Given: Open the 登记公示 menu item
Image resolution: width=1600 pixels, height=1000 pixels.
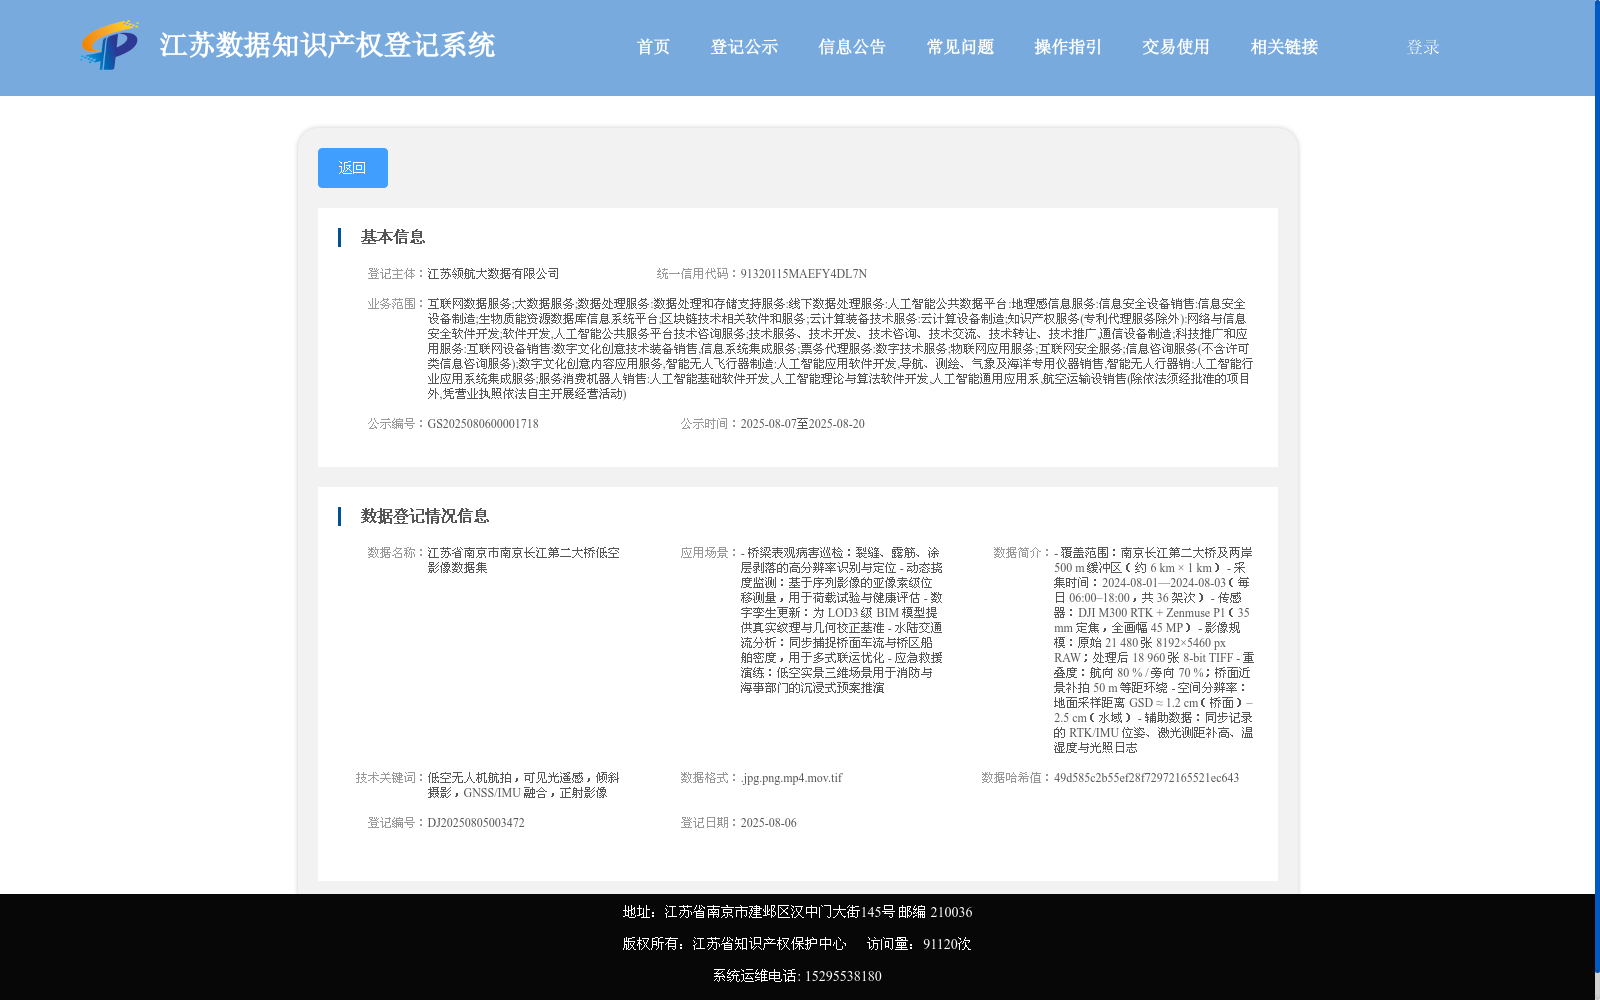Looking at the screenshot, I should 744,47.
